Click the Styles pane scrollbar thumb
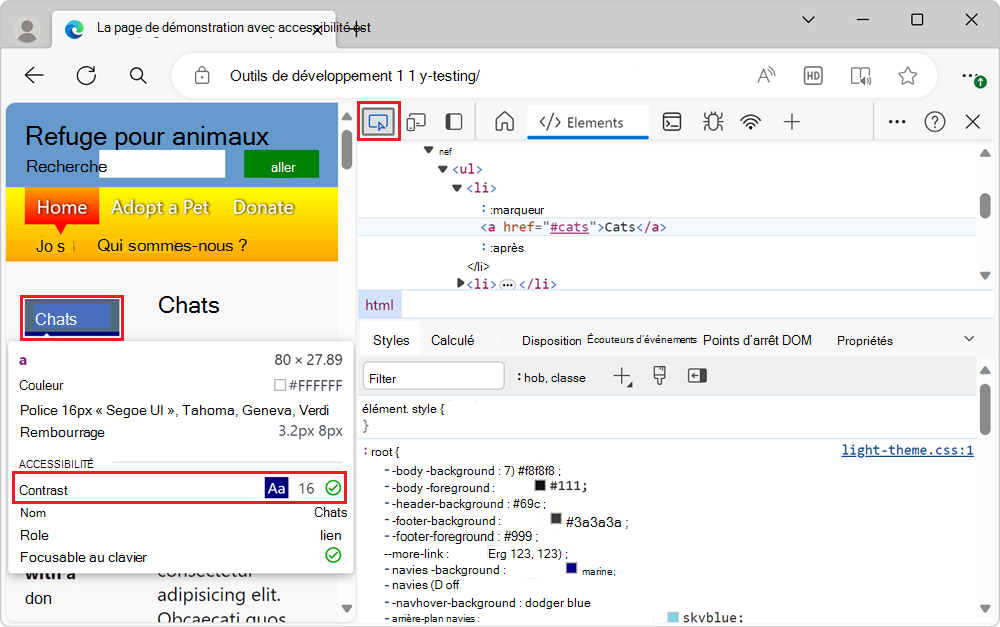The image size is (1000, 627). click(985, 410)
